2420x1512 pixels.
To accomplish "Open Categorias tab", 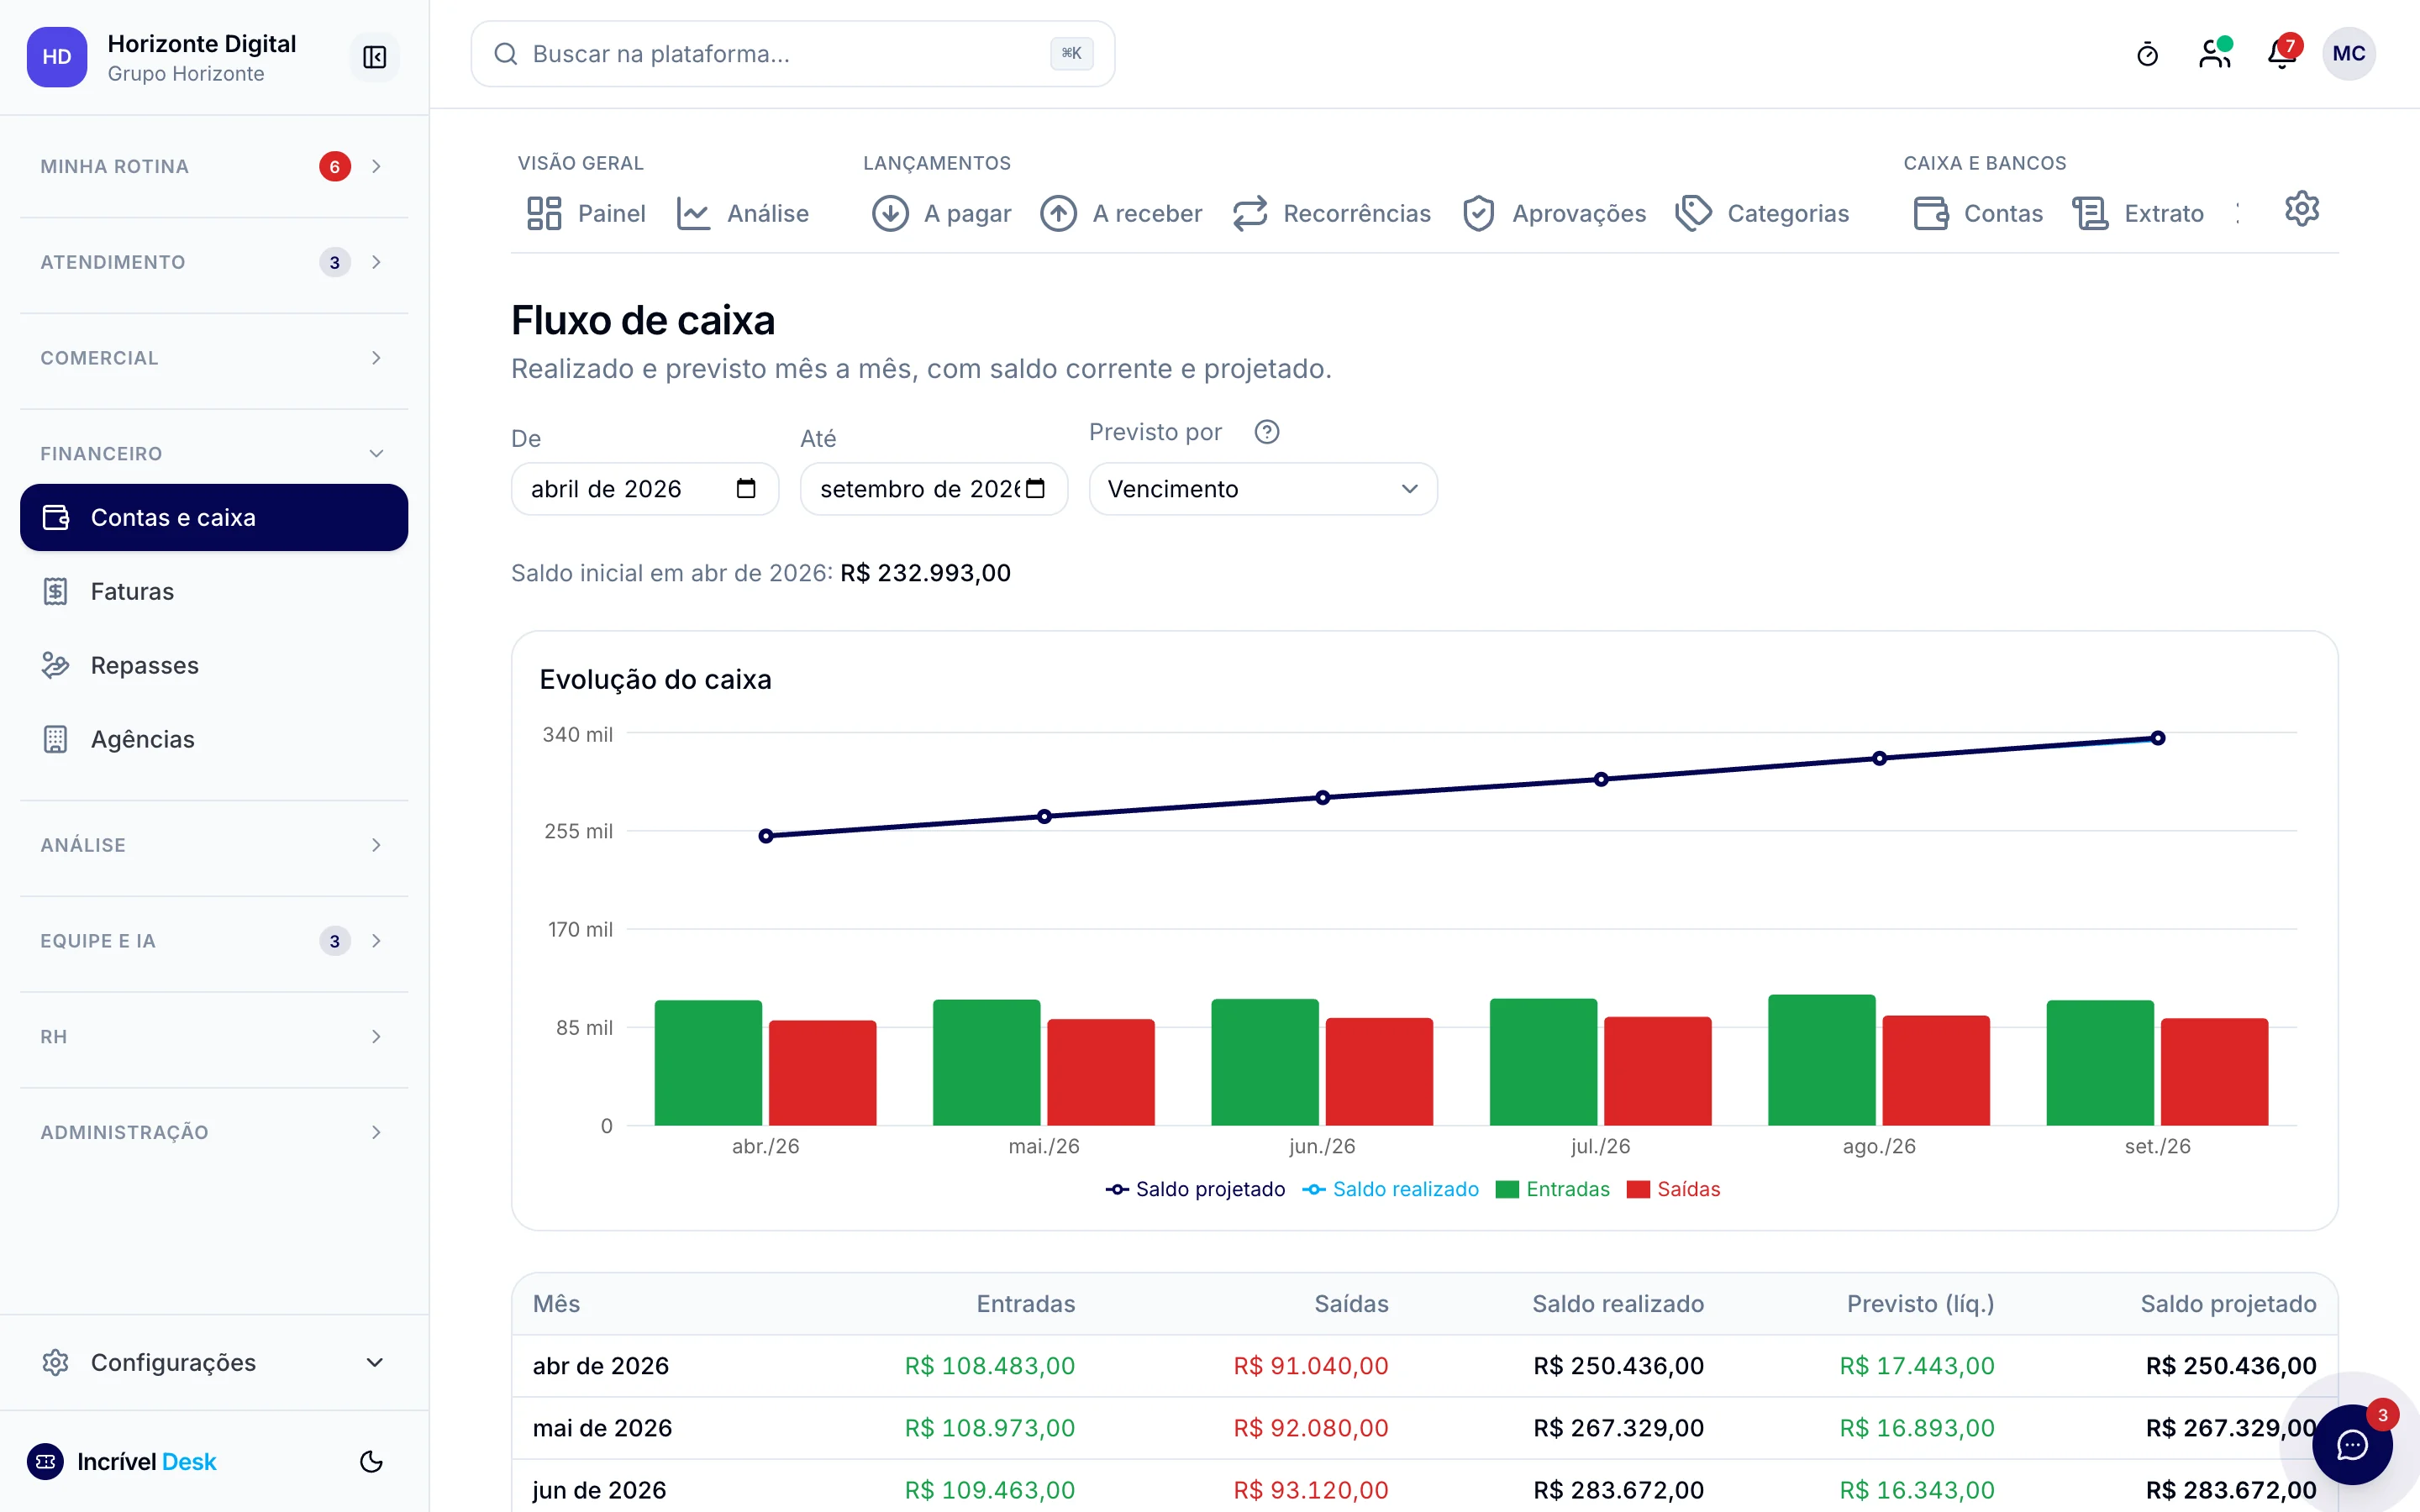I will [x=1762, y=213].
